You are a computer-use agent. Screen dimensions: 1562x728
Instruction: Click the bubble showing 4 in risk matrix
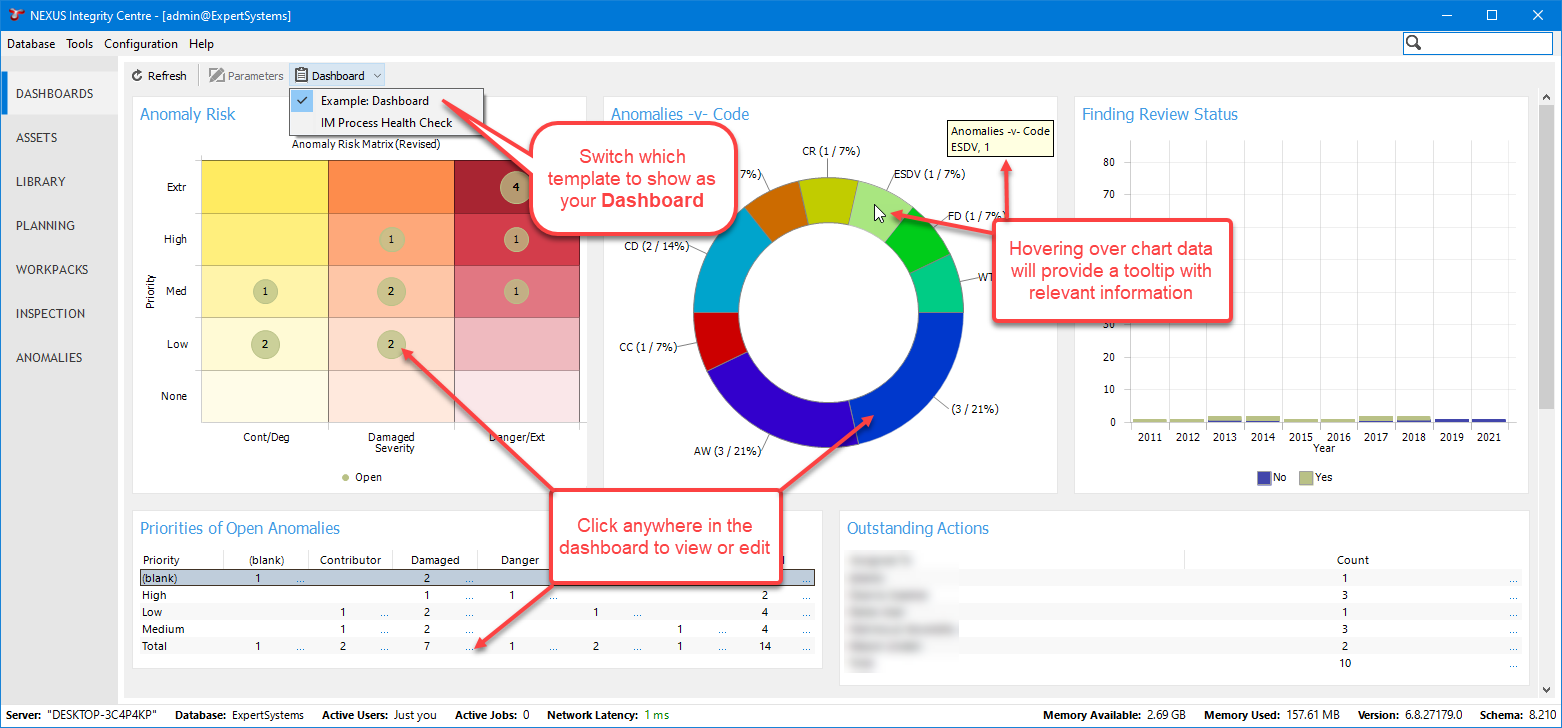coord(515,187)
